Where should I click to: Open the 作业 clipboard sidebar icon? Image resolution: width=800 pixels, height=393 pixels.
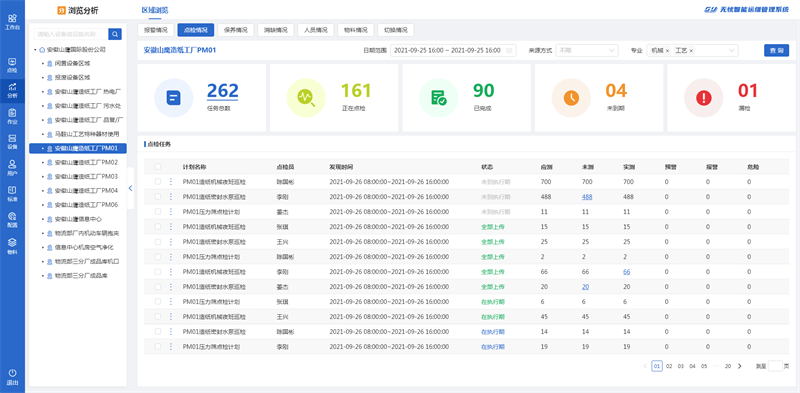[12, 117]
